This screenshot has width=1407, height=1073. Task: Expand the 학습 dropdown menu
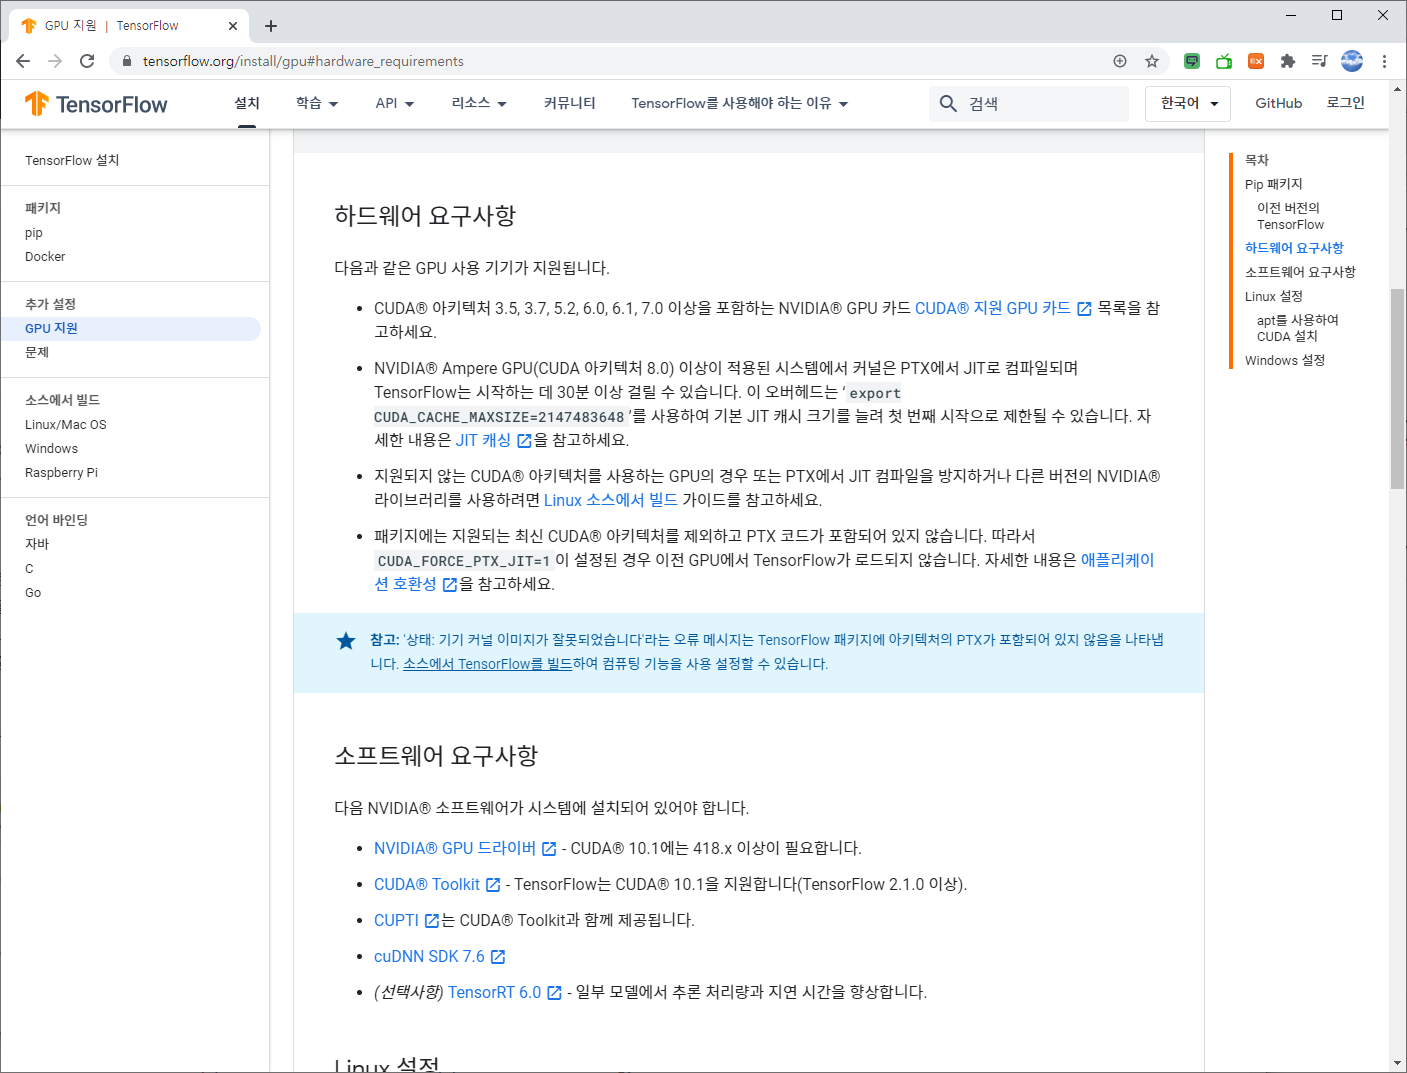point(317,103)
